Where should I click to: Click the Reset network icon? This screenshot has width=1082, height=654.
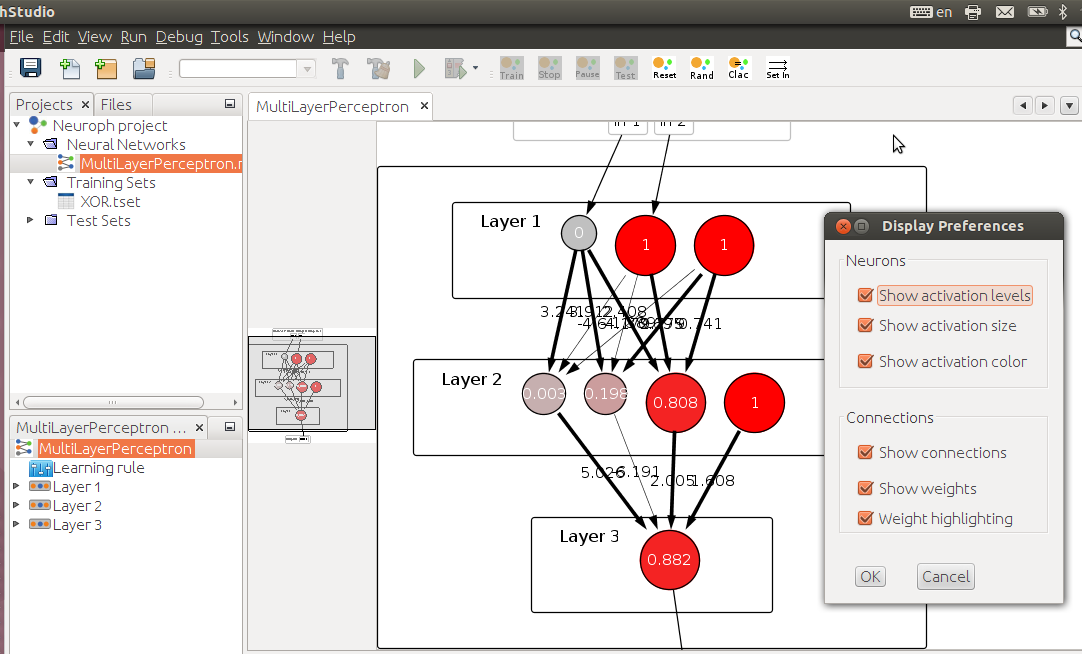[x=663, y=68]
